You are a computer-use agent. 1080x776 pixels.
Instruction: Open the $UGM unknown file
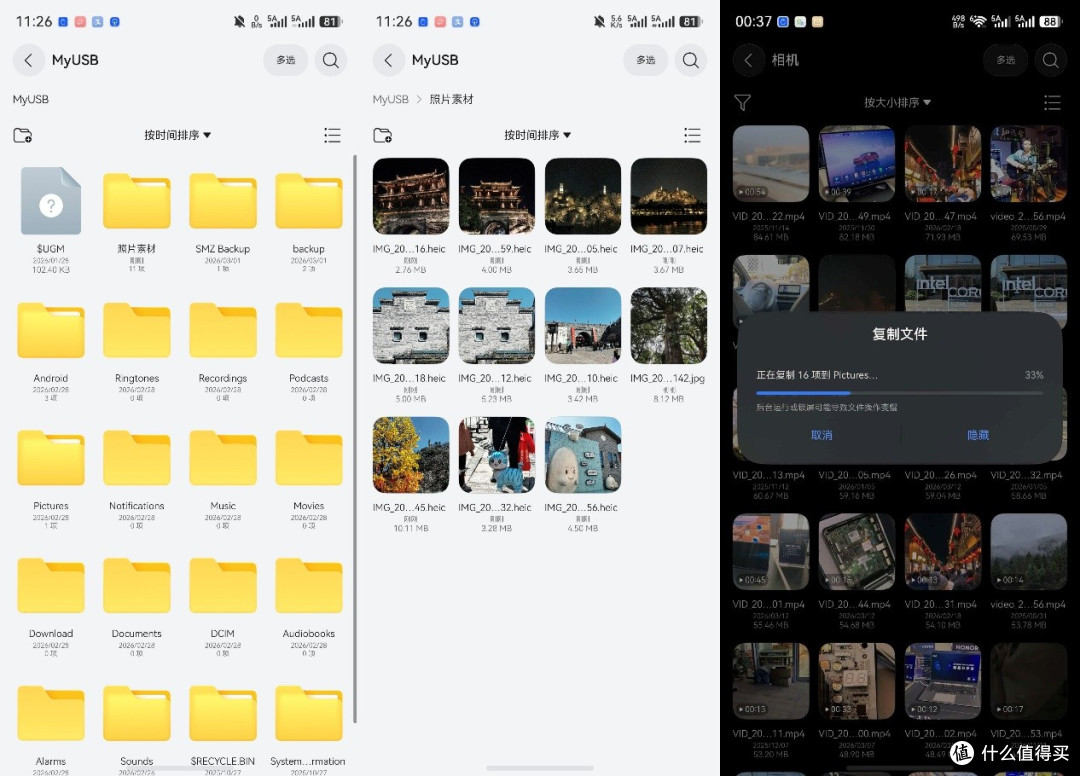coord(51,201)
